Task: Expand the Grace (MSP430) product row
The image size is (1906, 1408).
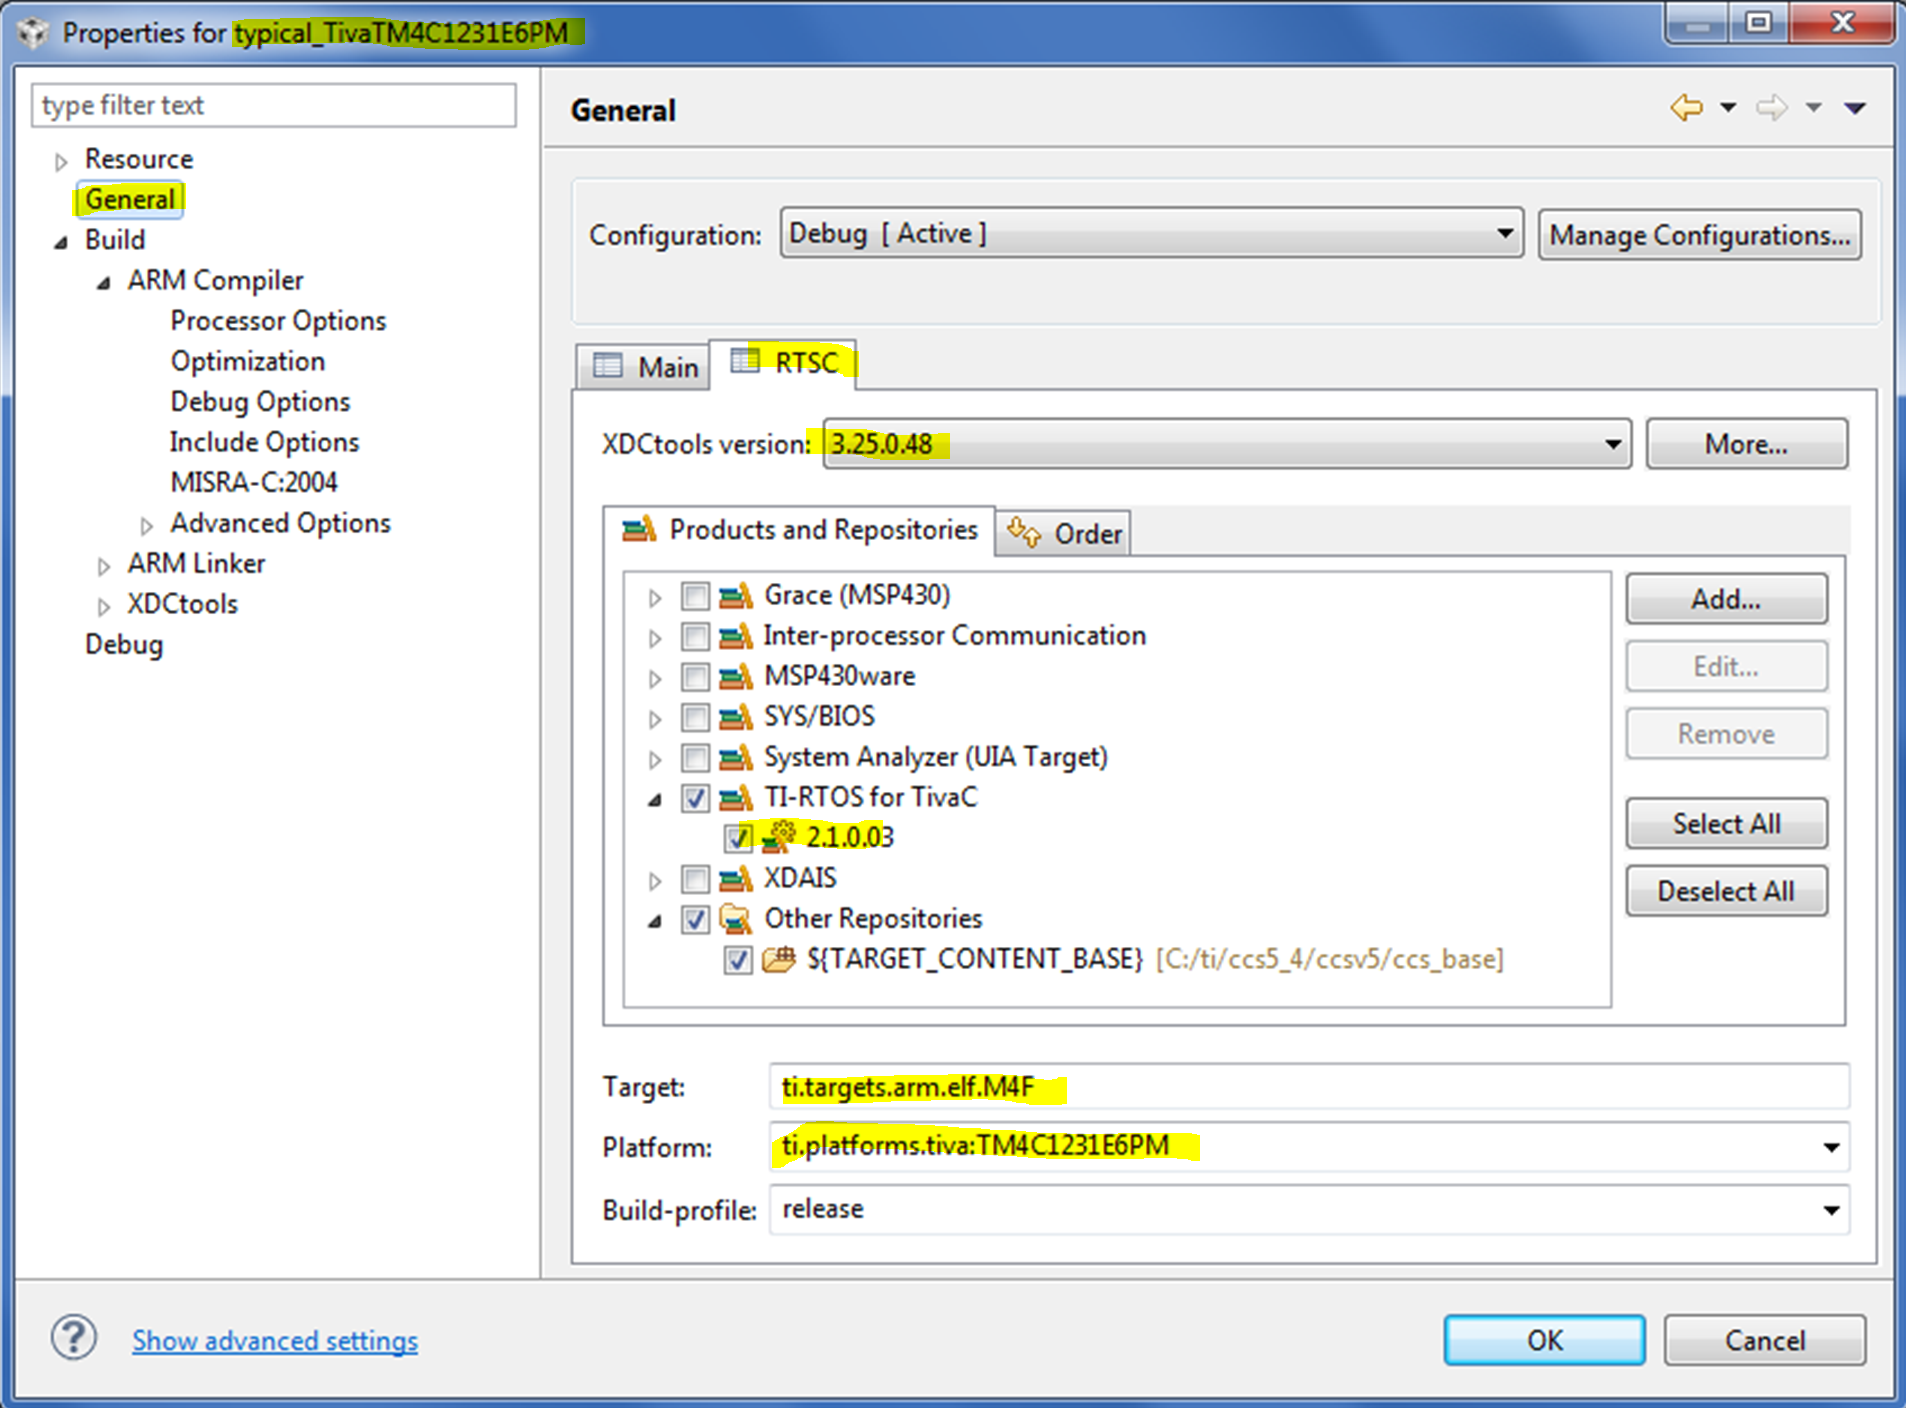Action: pos(655,598)
